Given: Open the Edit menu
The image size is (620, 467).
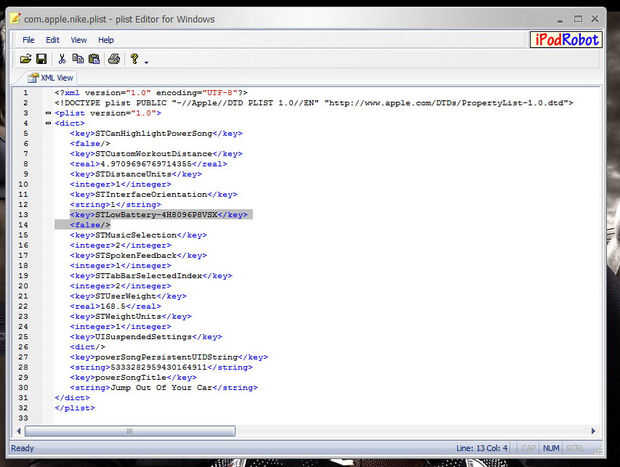Looking at the screenshot, I should click(53, 40).
